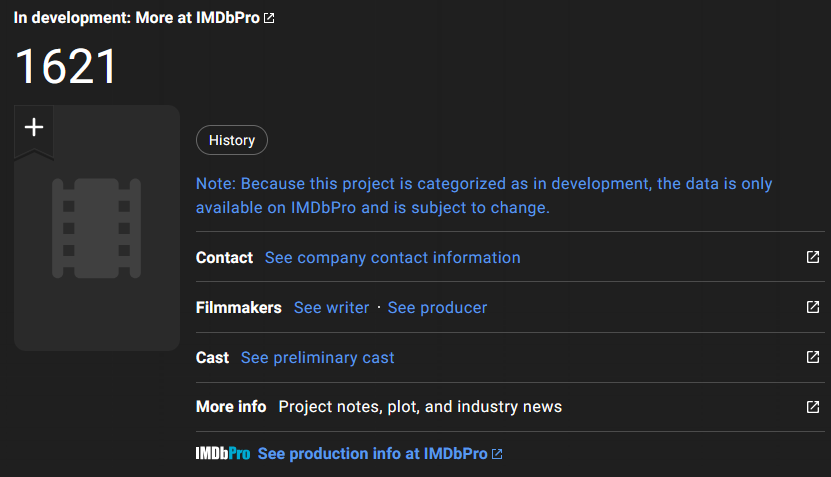831x477 pixels.
Task: Open the 'See writer' link
Action: [x=331, y=307]
